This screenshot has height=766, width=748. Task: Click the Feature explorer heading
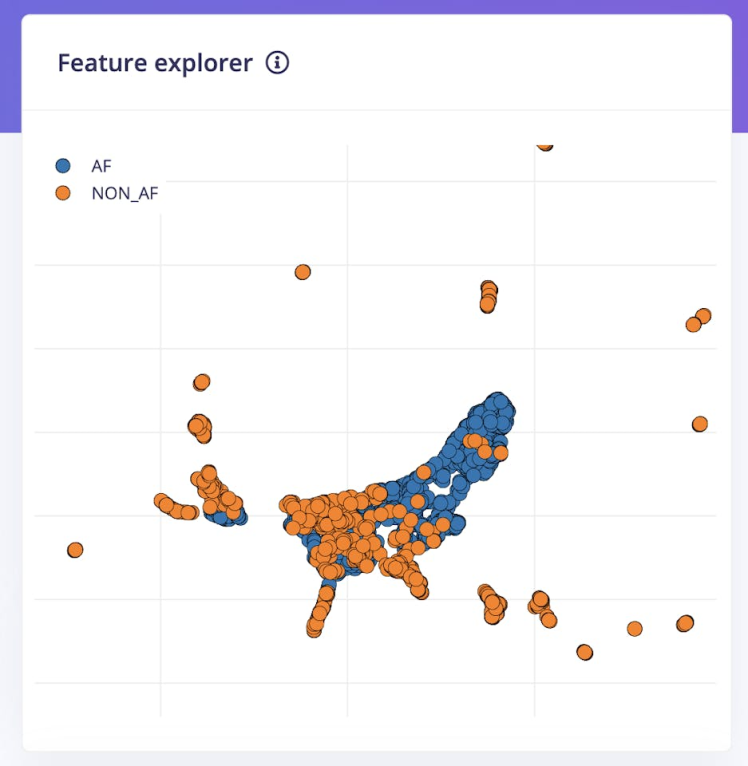pyautogui.click(x=155, y=63)
